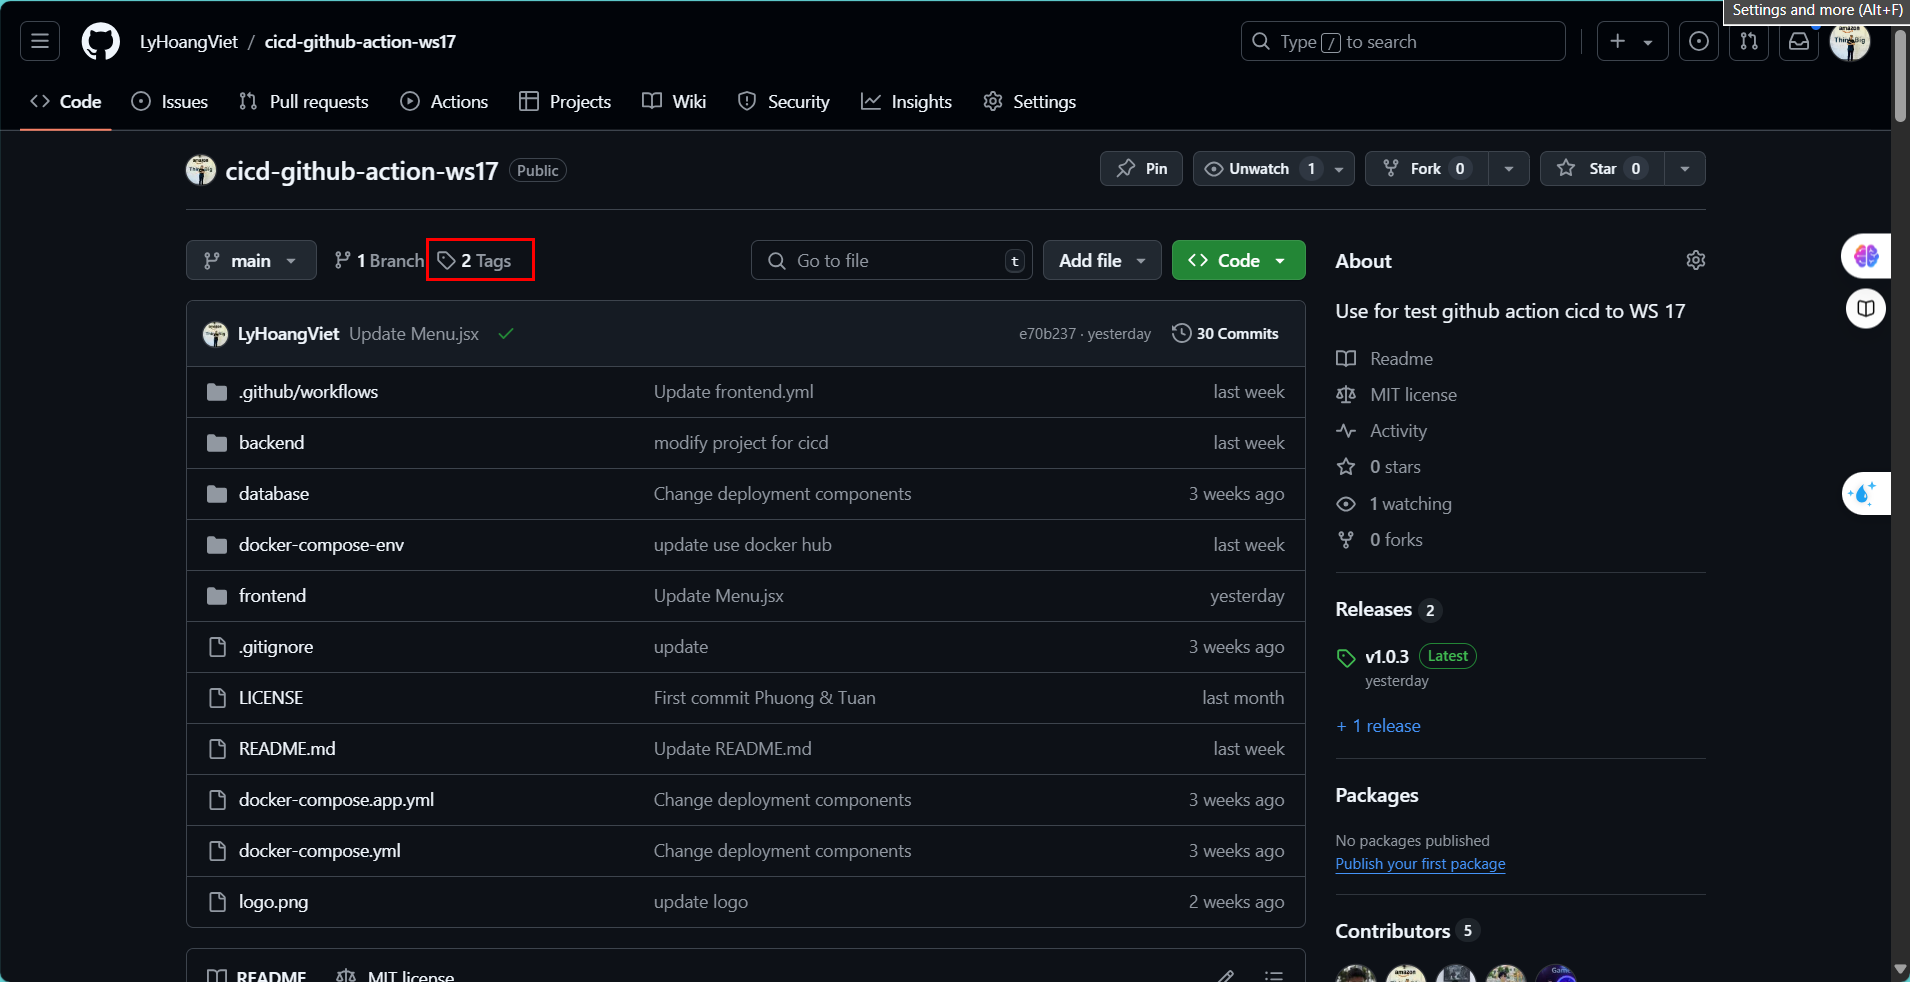
Task: Open the 2 Tags page
Action: pos(475,260)
